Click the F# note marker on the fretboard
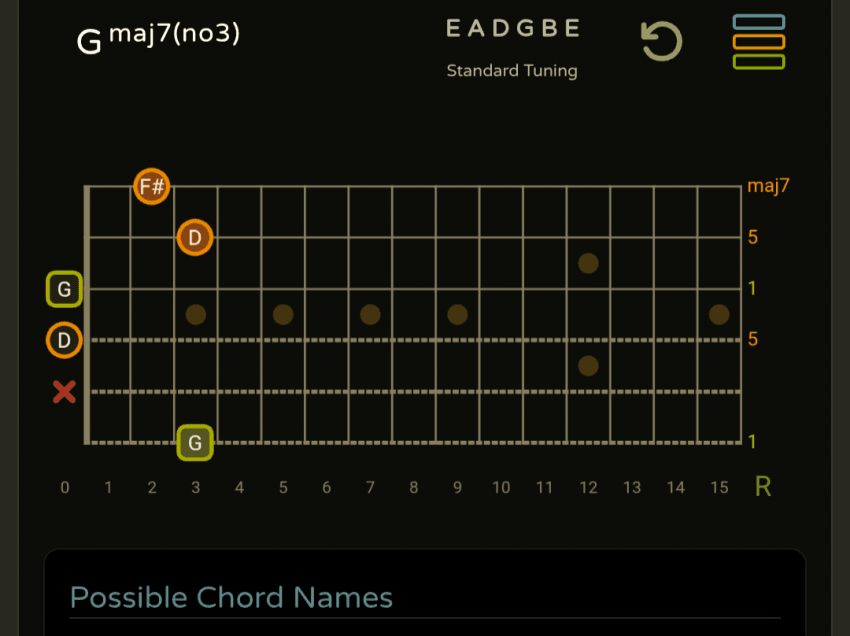Viewport: 850px width, 636px height. [x=152, y=186]
